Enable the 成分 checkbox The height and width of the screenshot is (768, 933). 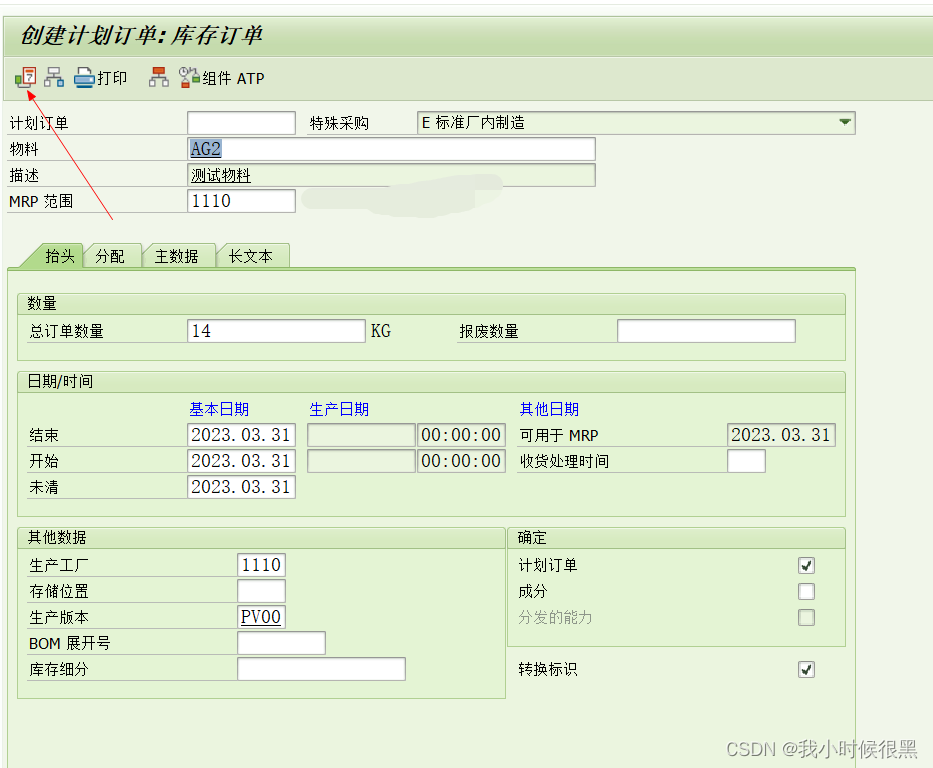tap(806, 591)
